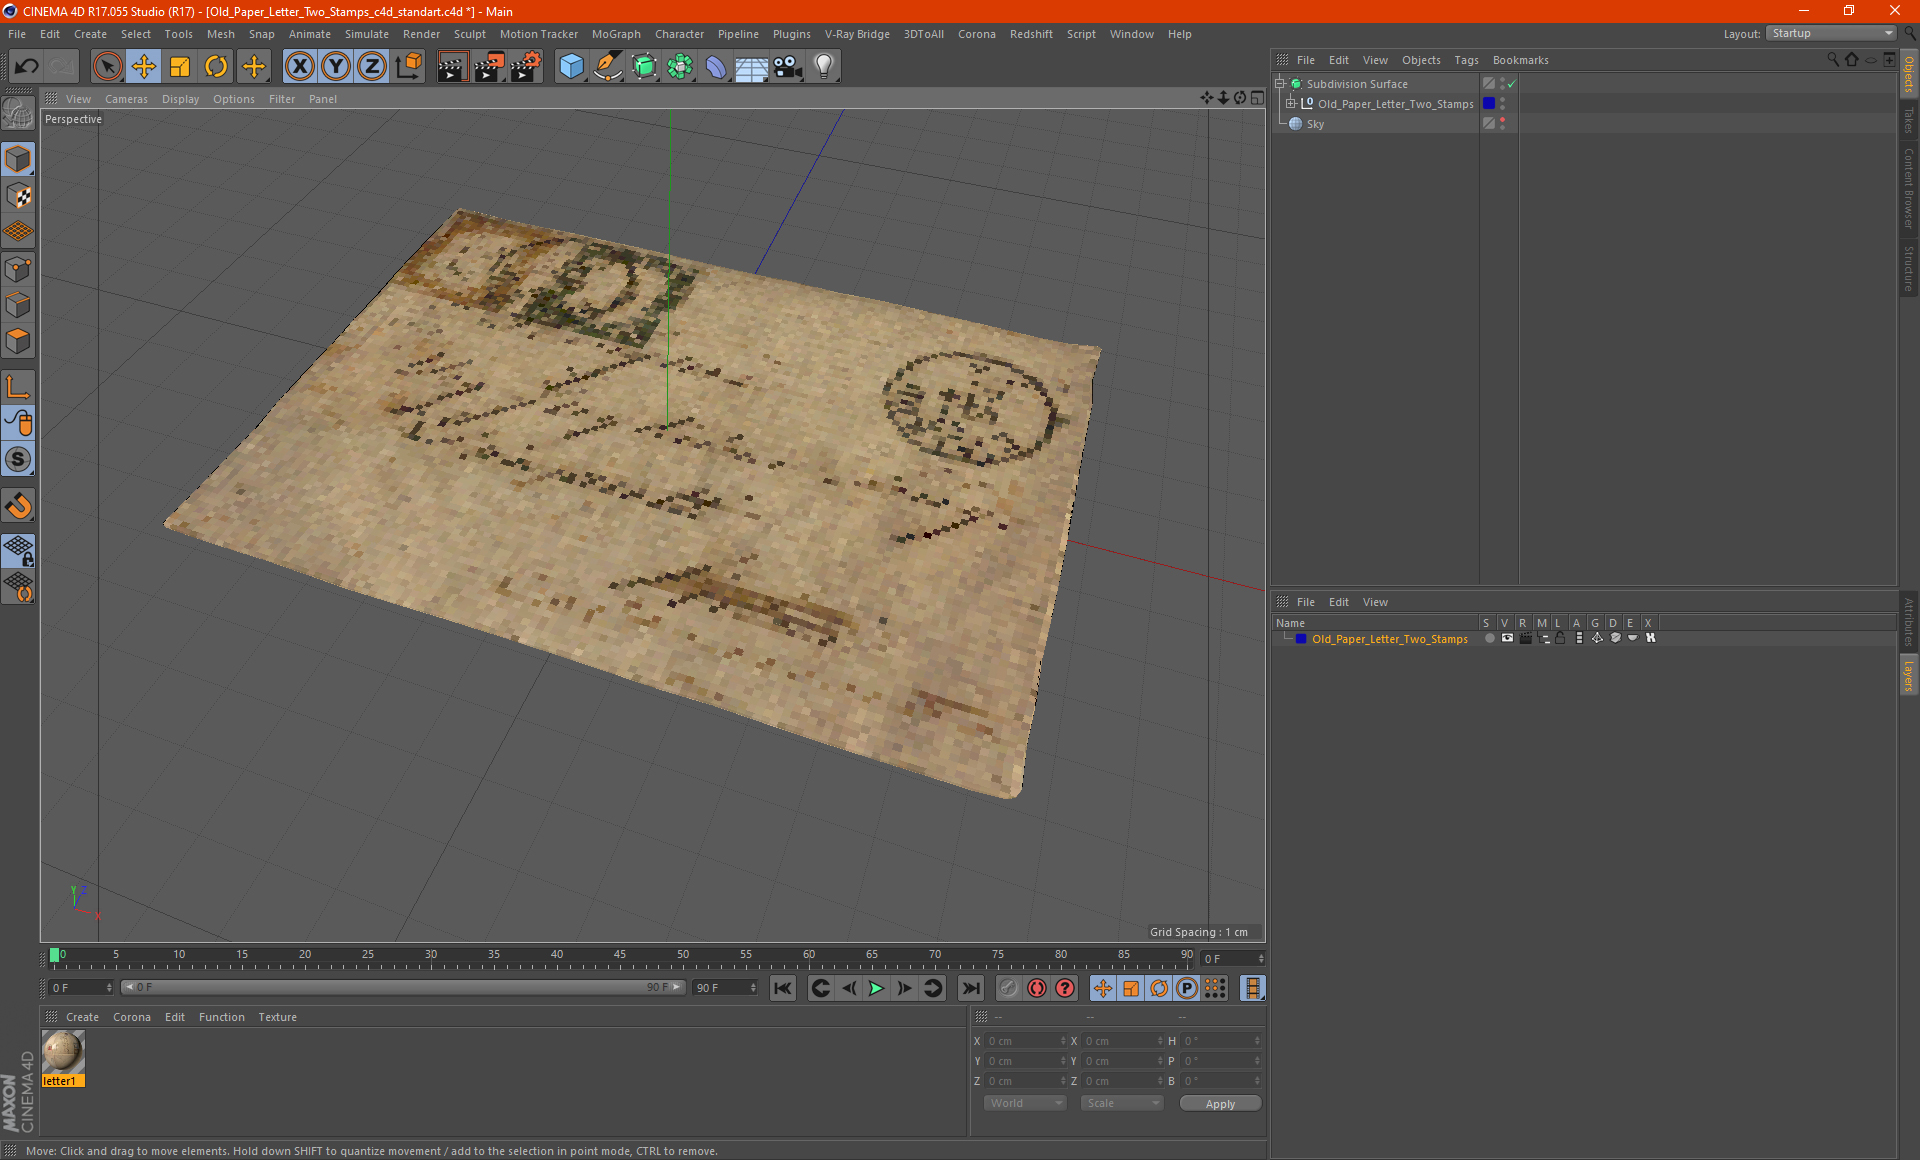Toggle viewport maximize icon
The image size is (1920, 1160).
1257,98
